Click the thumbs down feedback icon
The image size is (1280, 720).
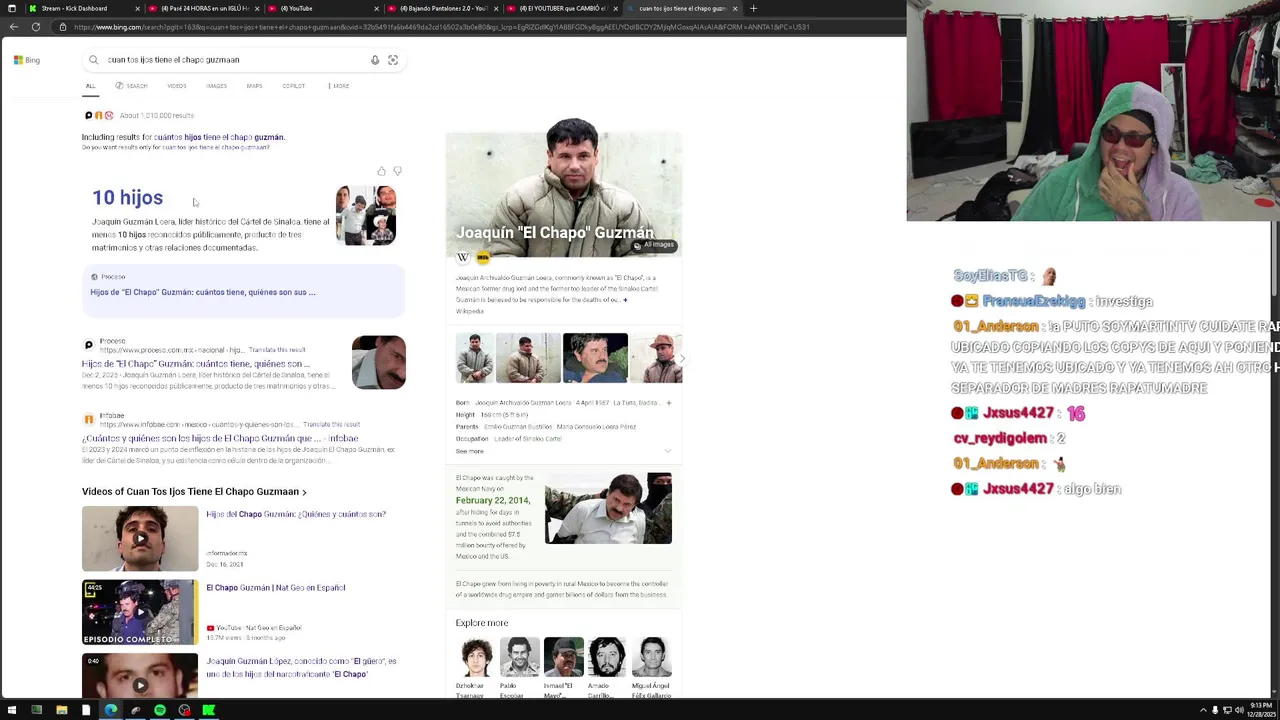[397, 172]
